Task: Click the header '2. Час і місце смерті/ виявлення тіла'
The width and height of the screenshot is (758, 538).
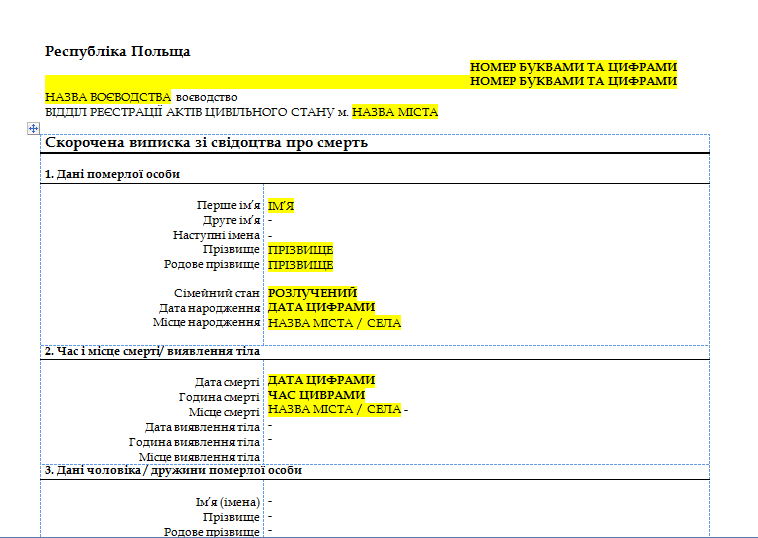Action: 152,351
